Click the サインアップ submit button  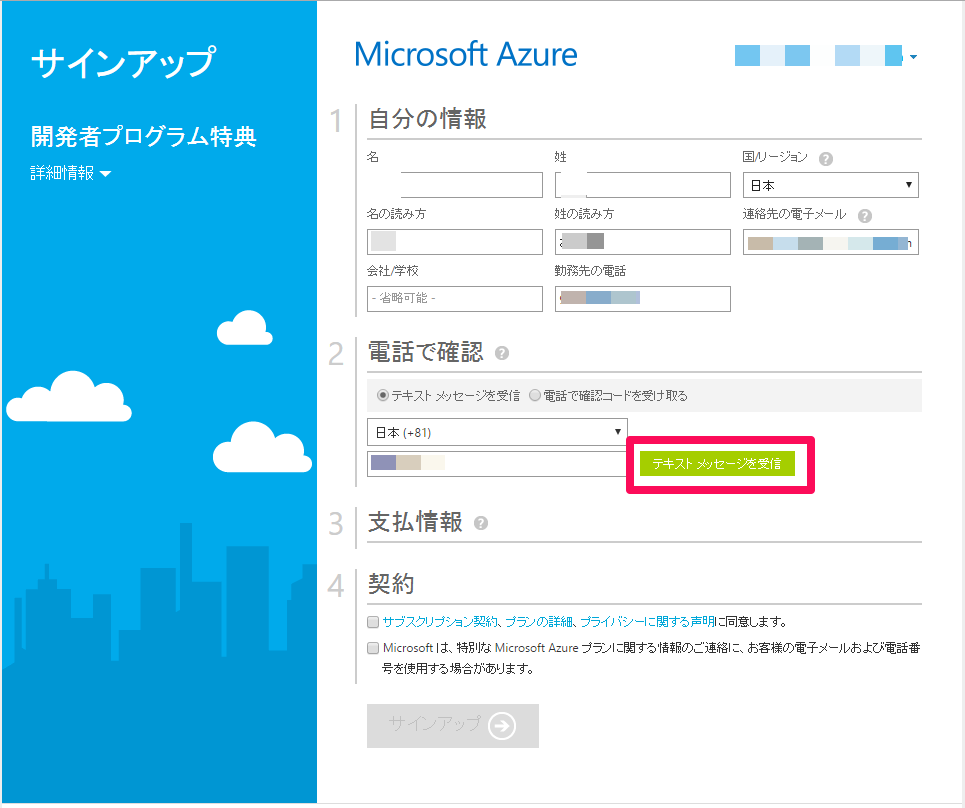(453, 726)
